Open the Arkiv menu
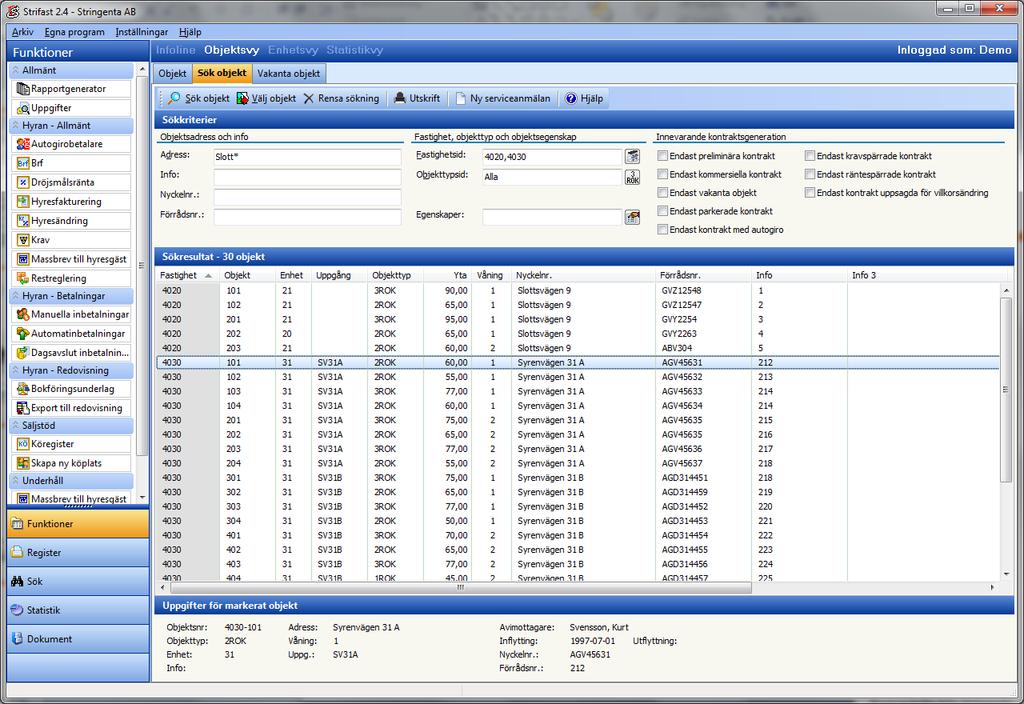 tap(22, 32)
